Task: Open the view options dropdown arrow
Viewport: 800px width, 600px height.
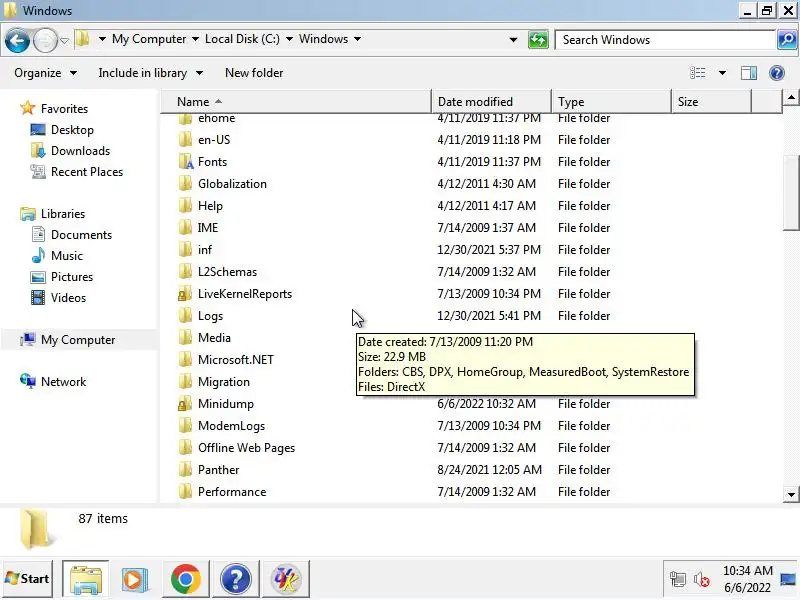Action: [x=722, y=73]
